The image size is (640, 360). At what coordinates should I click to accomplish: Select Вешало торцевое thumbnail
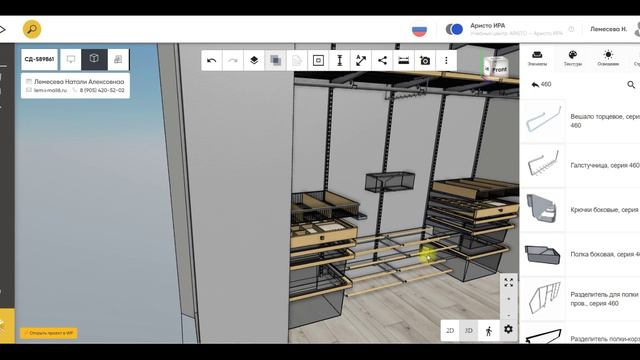543,121
